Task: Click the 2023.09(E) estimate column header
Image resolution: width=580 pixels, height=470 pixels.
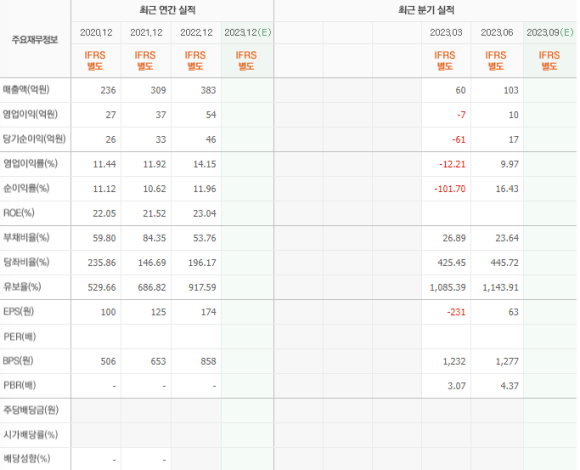Action: [550, 33]
